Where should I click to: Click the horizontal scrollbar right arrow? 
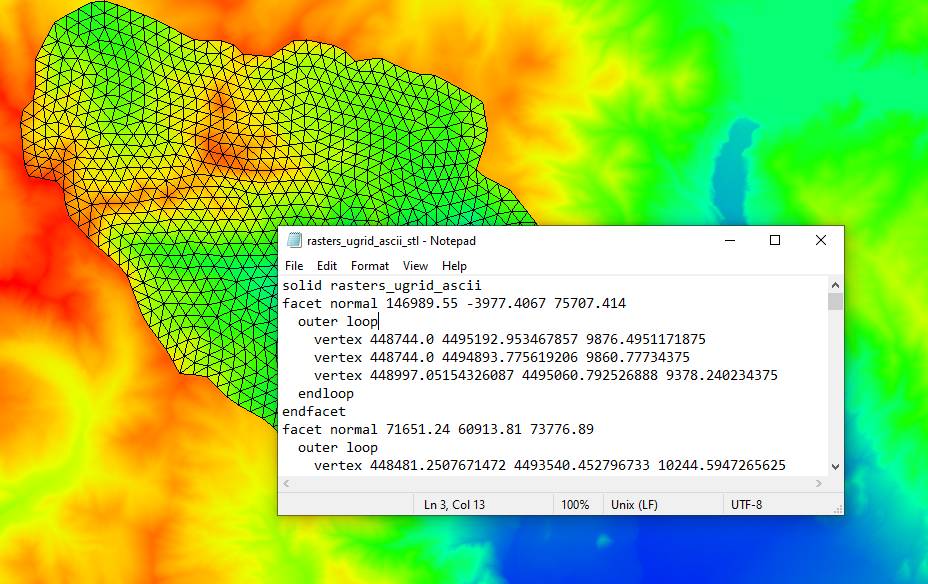pyautogui.click(x=819, y=483)
